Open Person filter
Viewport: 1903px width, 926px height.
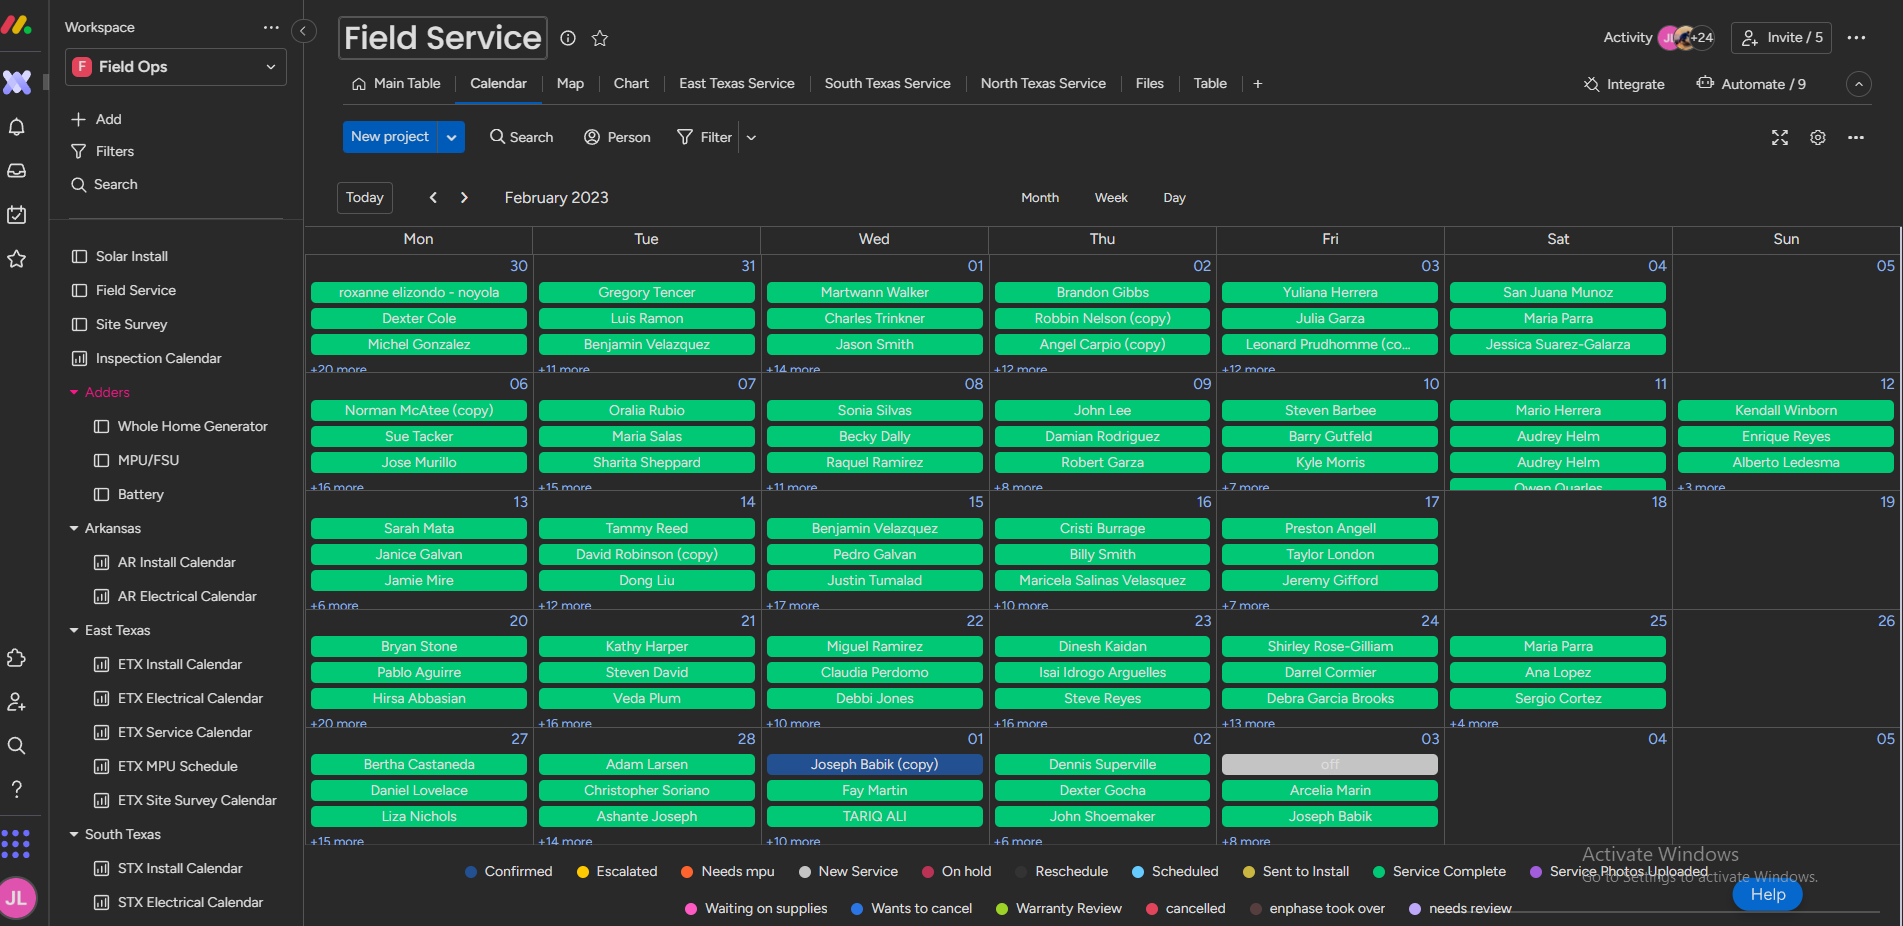click(x=617, y=138)
